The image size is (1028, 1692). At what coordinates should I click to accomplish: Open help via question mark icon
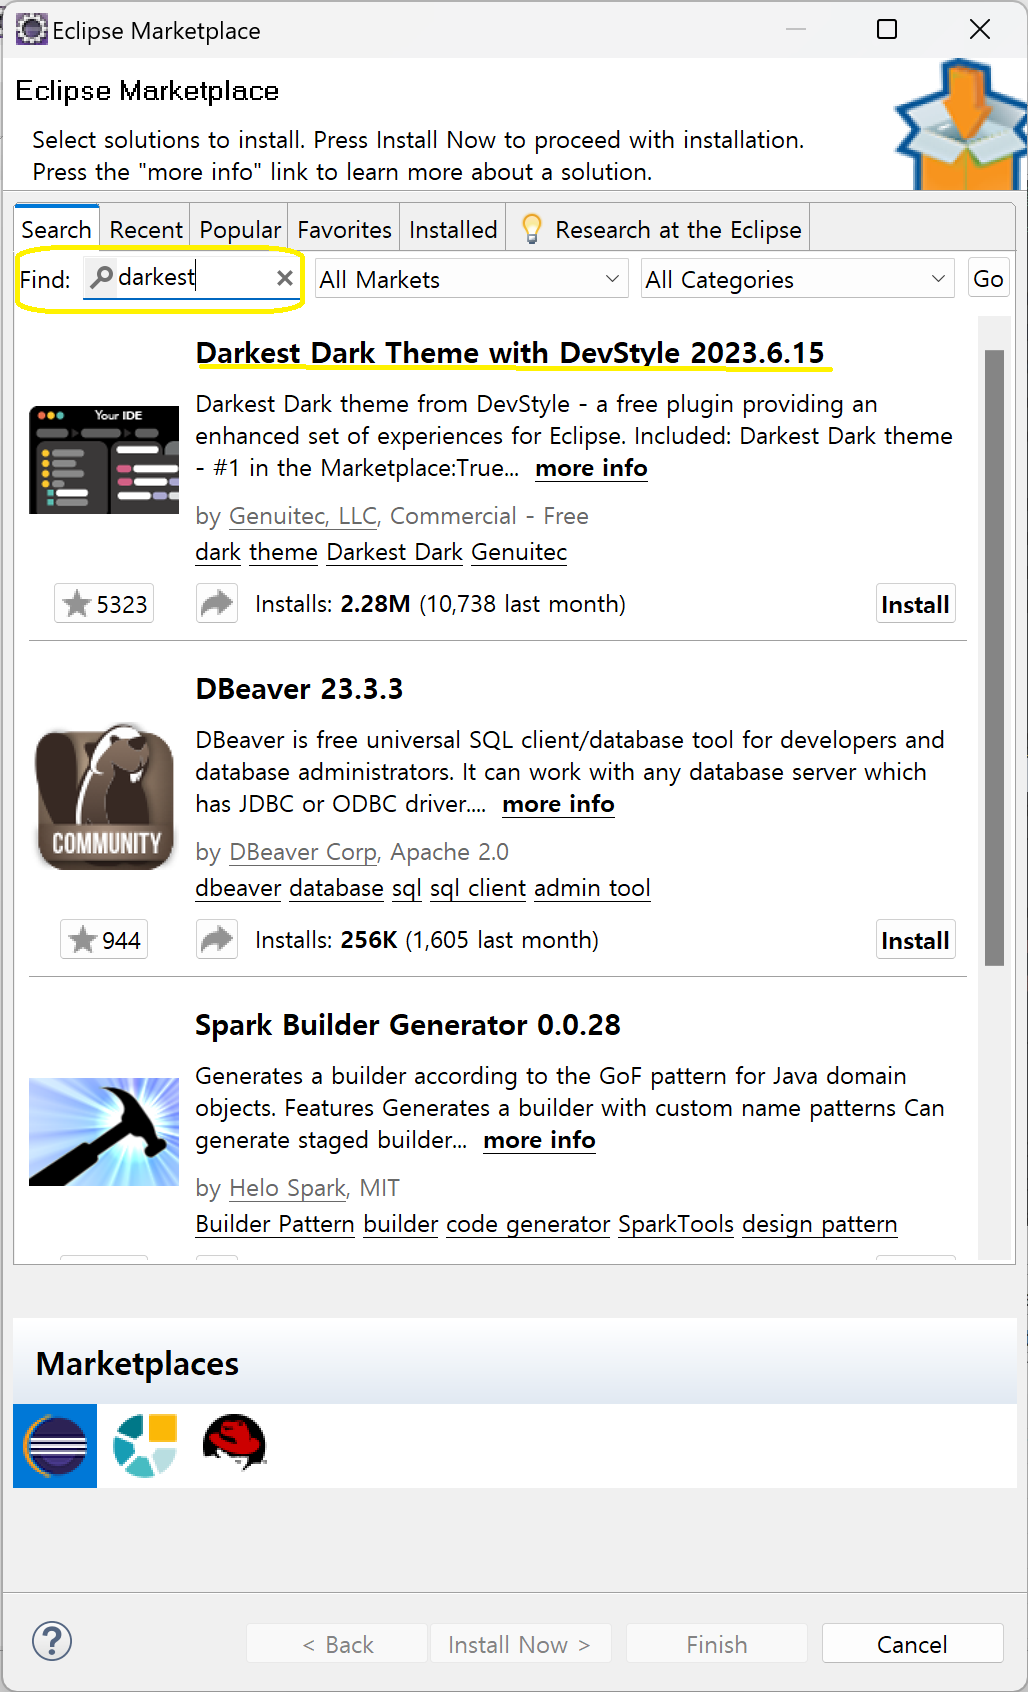(52, 1641)
